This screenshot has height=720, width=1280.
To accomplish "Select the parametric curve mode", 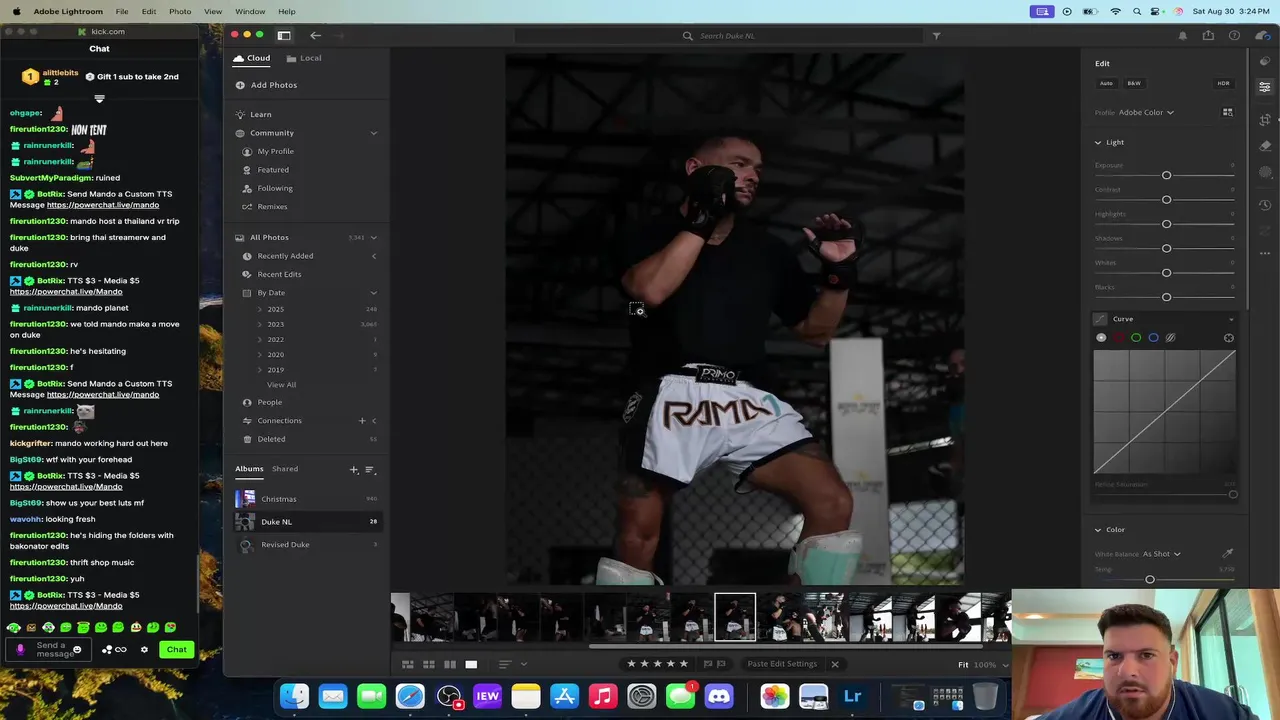I will (1170, 338).
